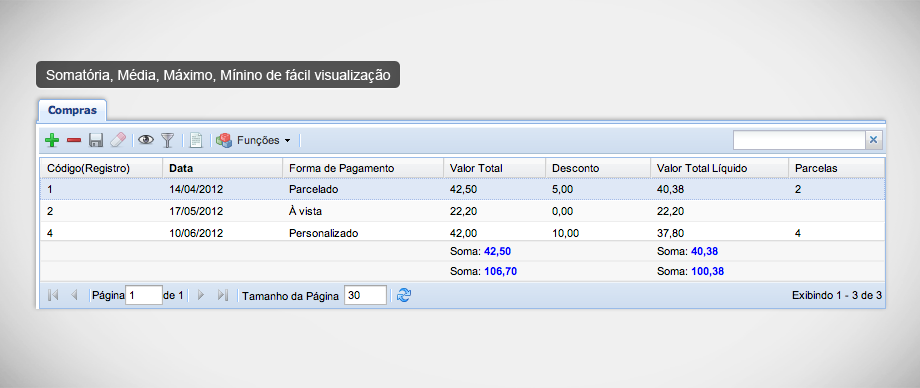The image size is (920, 388).
Task: Click the document report icon
Action: pos(196,140)
